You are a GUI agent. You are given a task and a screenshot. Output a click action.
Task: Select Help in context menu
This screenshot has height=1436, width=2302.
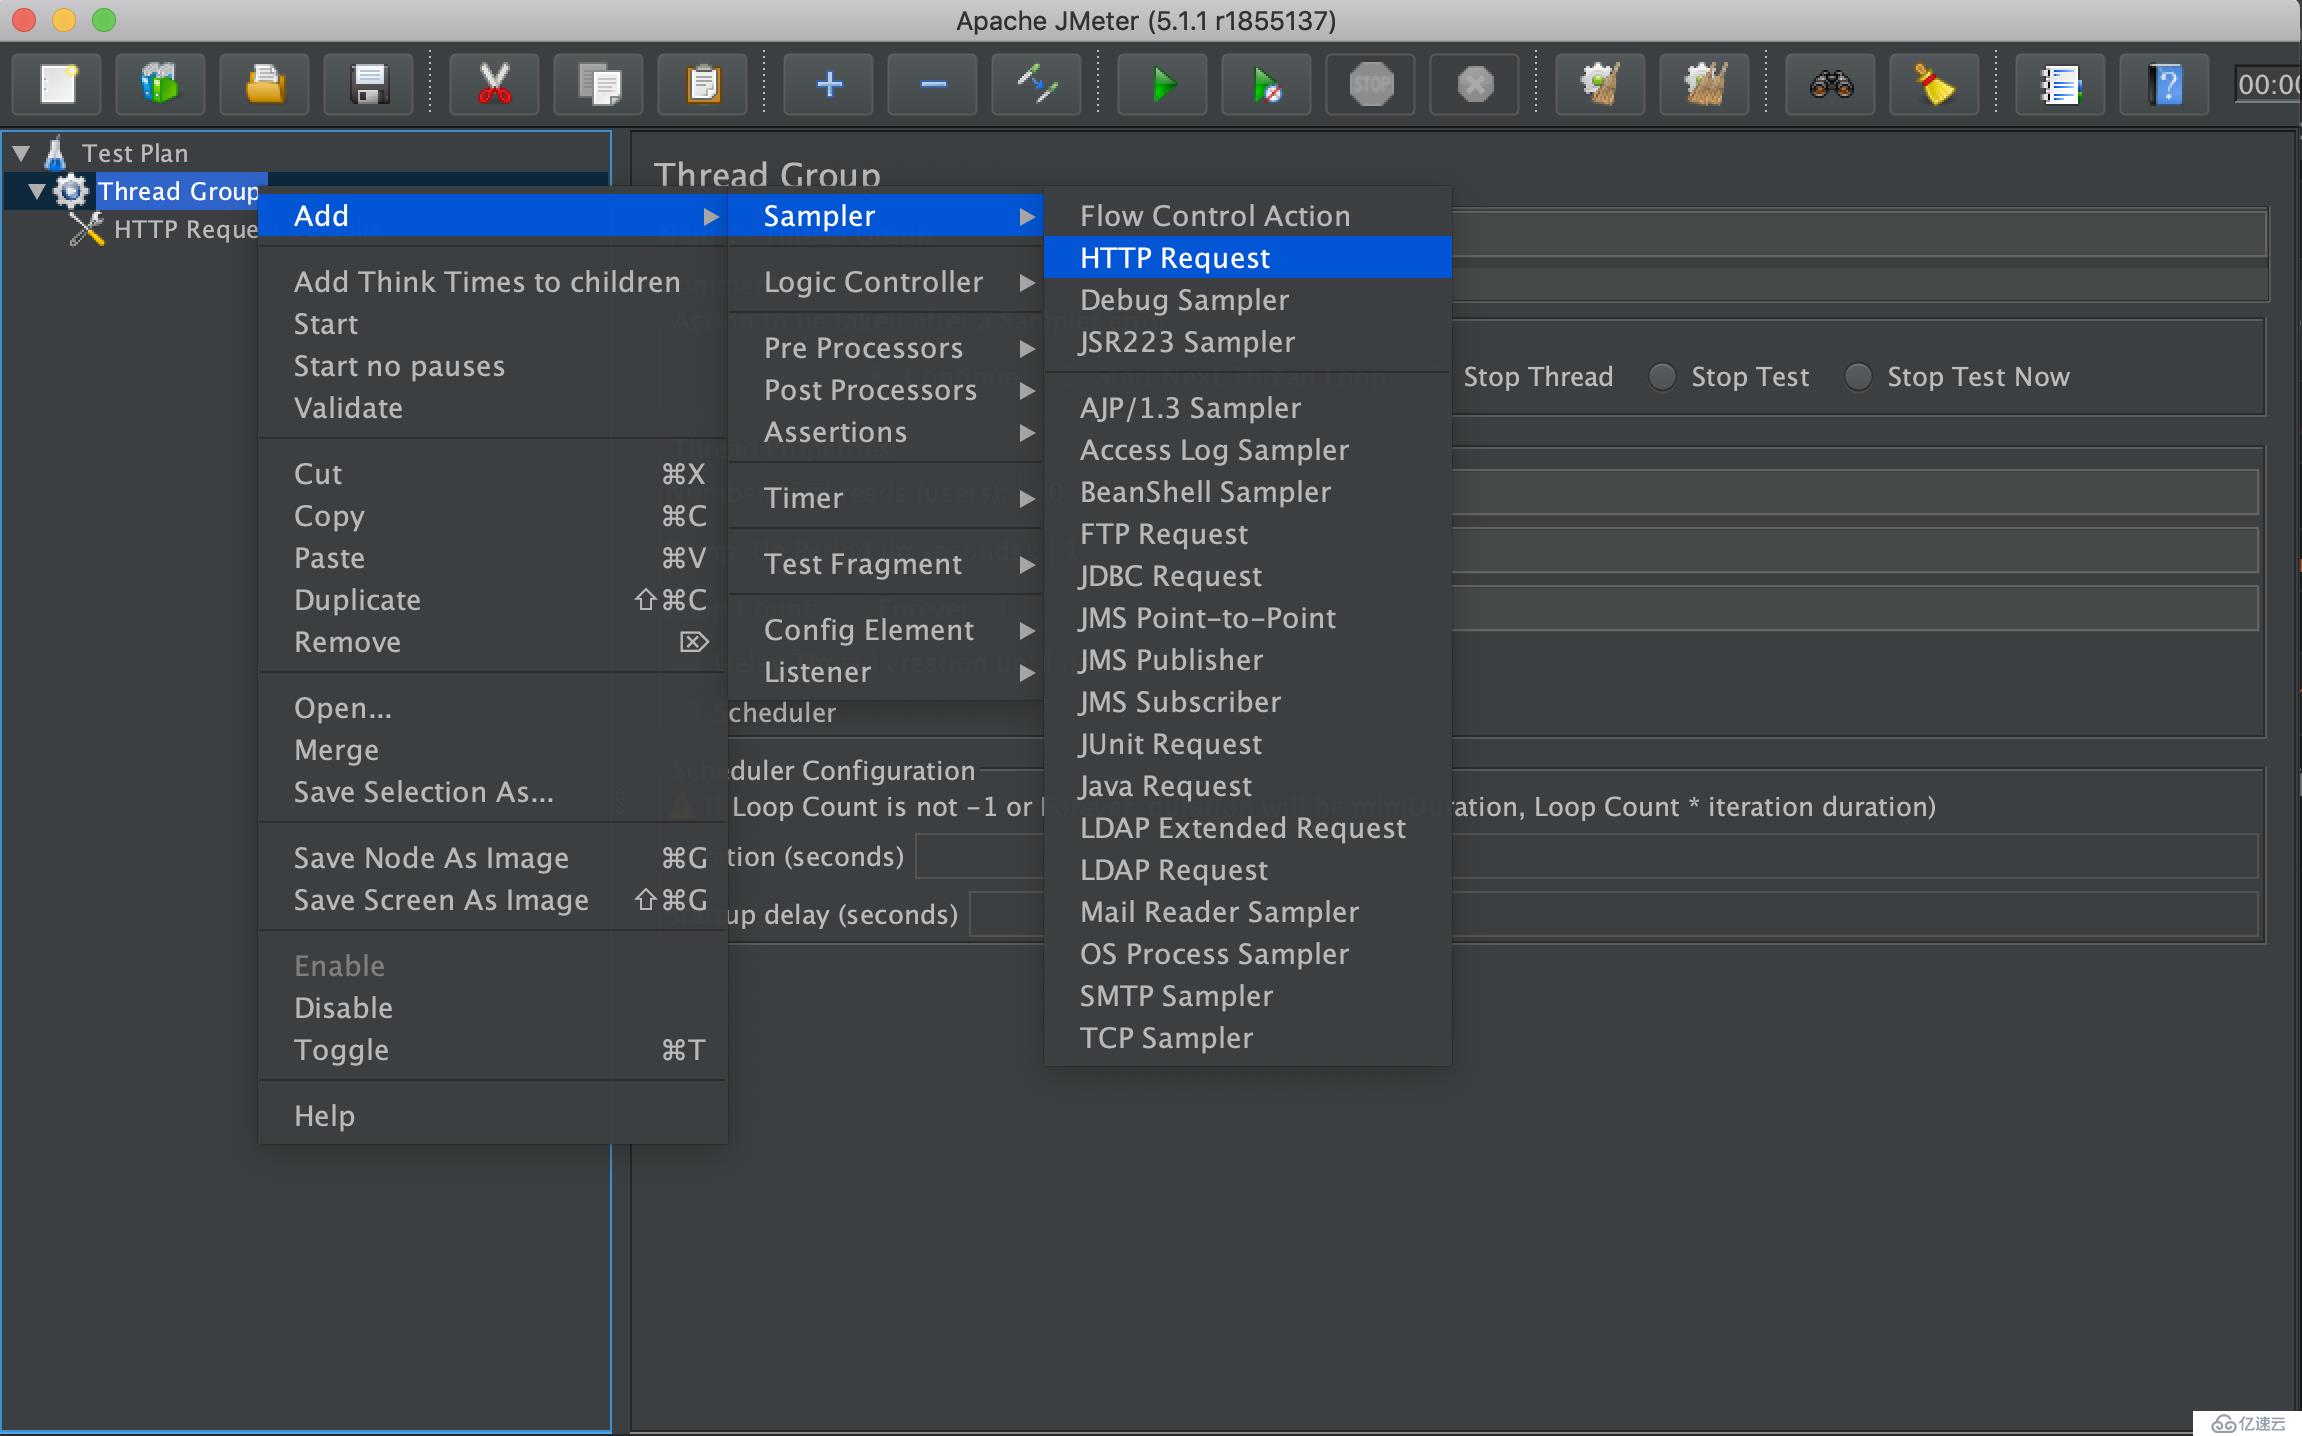[x=492, y=1116]
